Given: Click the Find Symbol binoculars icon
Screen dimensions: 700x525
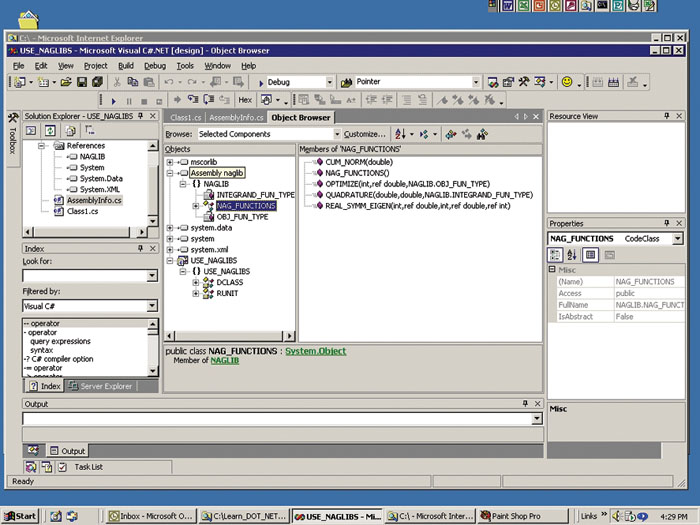Looking at the screenshot, I should click(484, 134).
